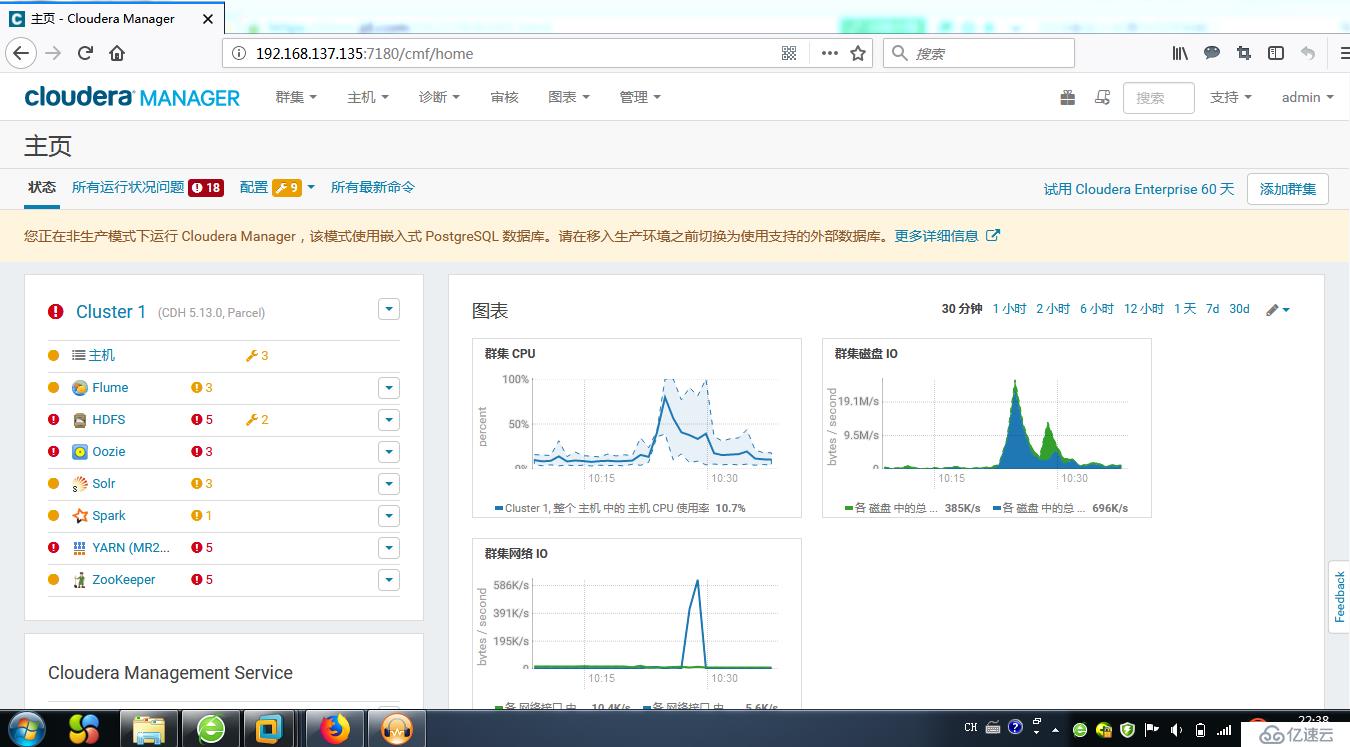Go back with the browser back arrow
Image resolution: width=1350 pixels, height=747 pixels.
21,53
